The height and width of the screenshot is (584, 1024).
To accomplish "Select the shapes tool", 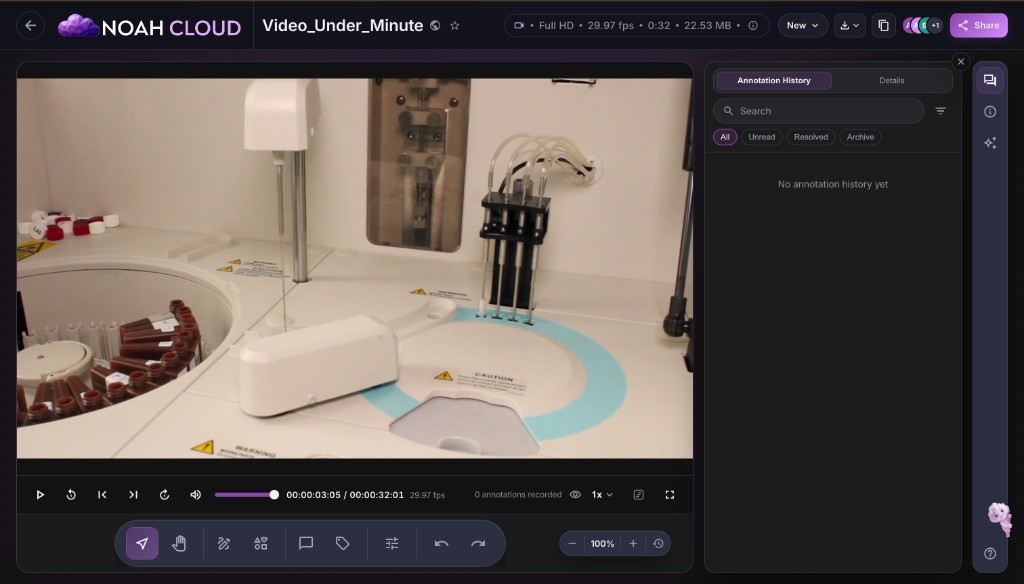I will pos(261,543).
